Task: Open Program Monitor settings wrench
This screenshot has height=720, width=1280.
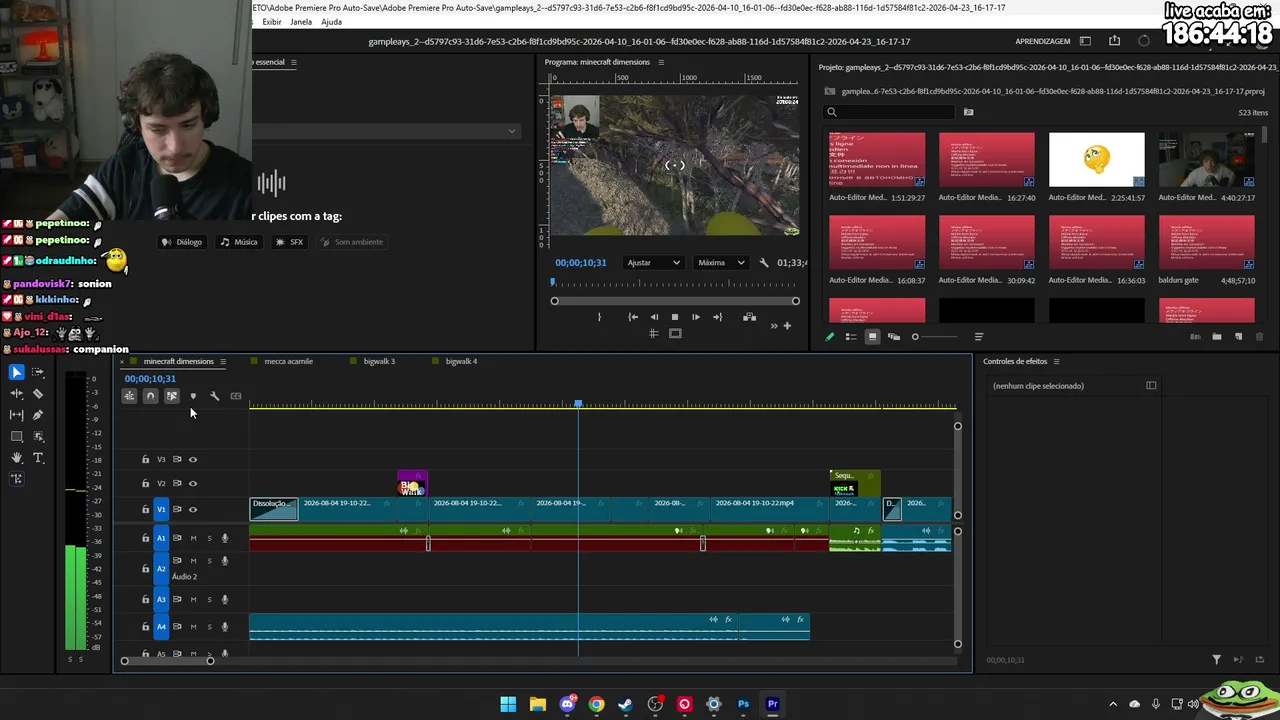Action: click(x=764, y=263)
